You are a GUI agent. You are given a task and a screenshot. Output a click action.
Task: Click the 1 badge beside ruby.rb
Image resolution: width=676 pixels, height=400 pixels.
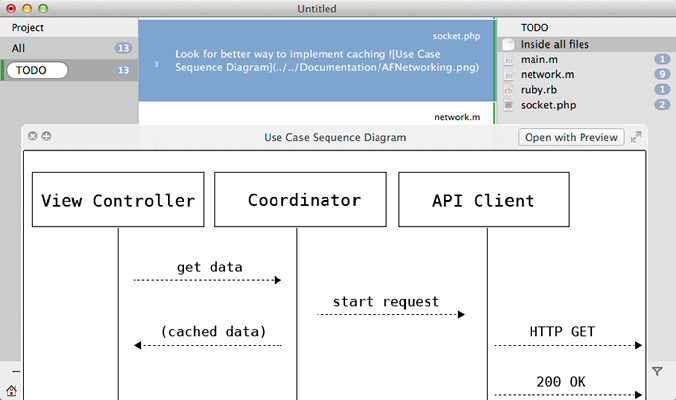point(662,89)
